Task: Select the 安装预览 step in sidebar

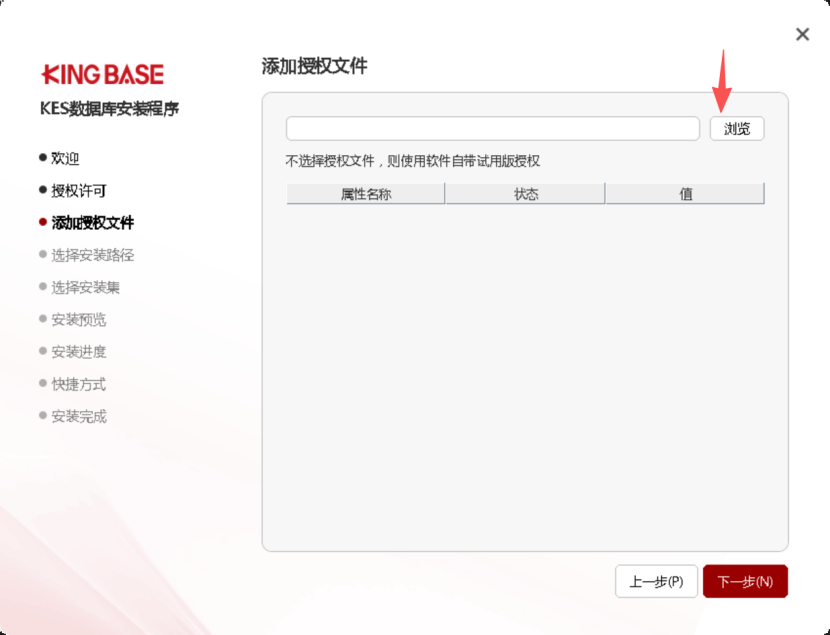Action: pos(78,320)
